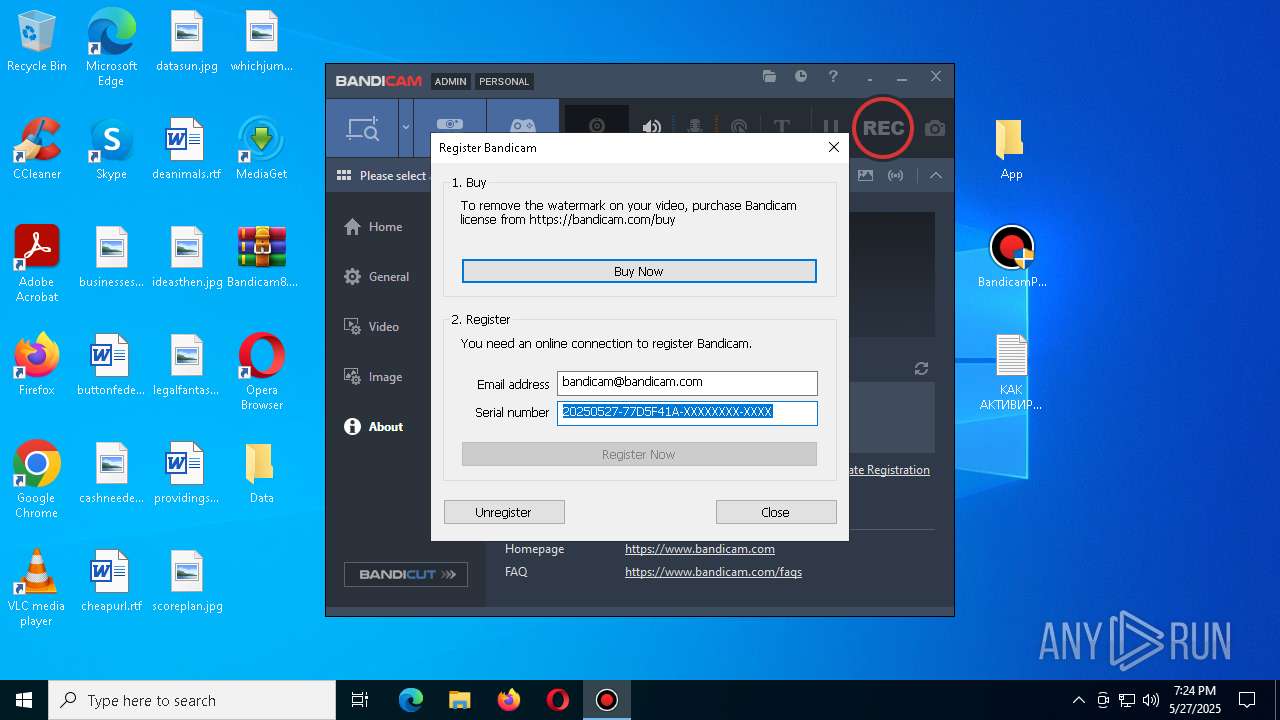The width and height of the screenshot is (1280, 720).
Task: Select the screen recording mode icon
Action: [x=362, y=128]
